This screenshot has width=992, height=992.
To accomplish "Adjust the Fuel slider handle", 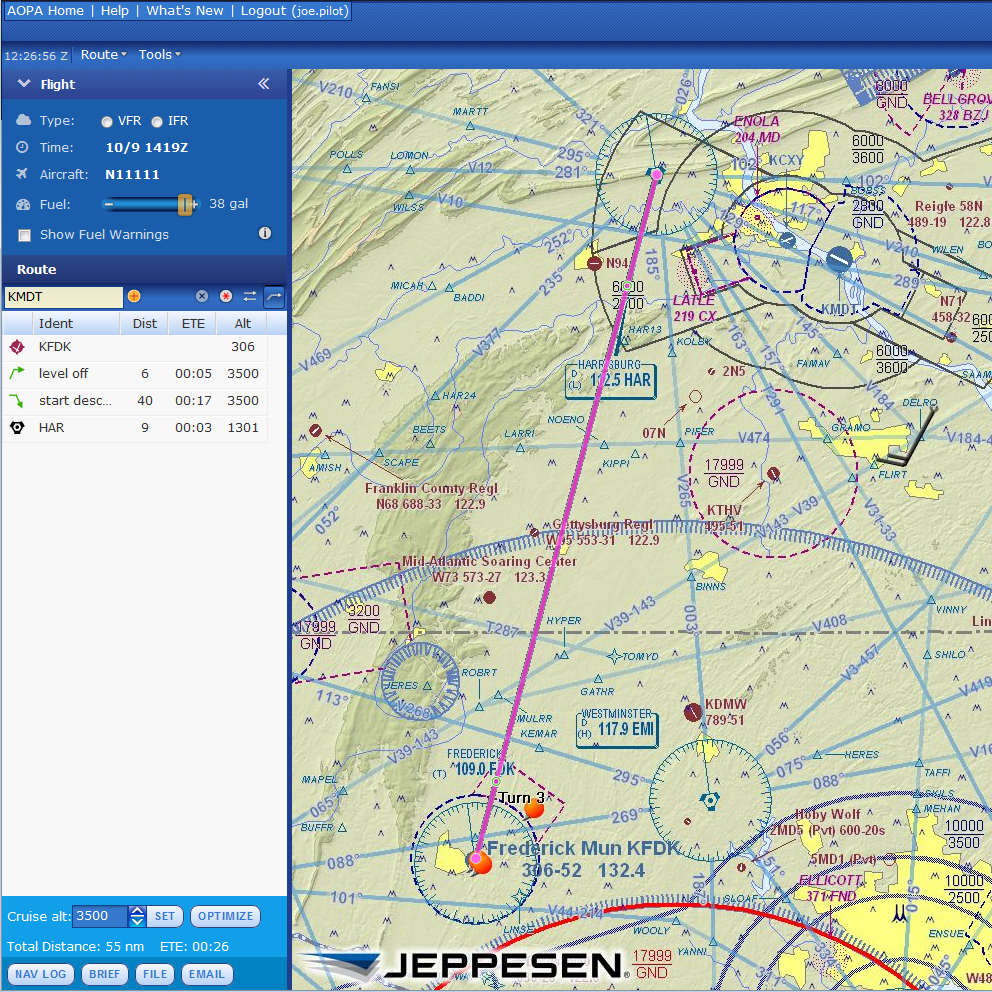I will [185, 204].
